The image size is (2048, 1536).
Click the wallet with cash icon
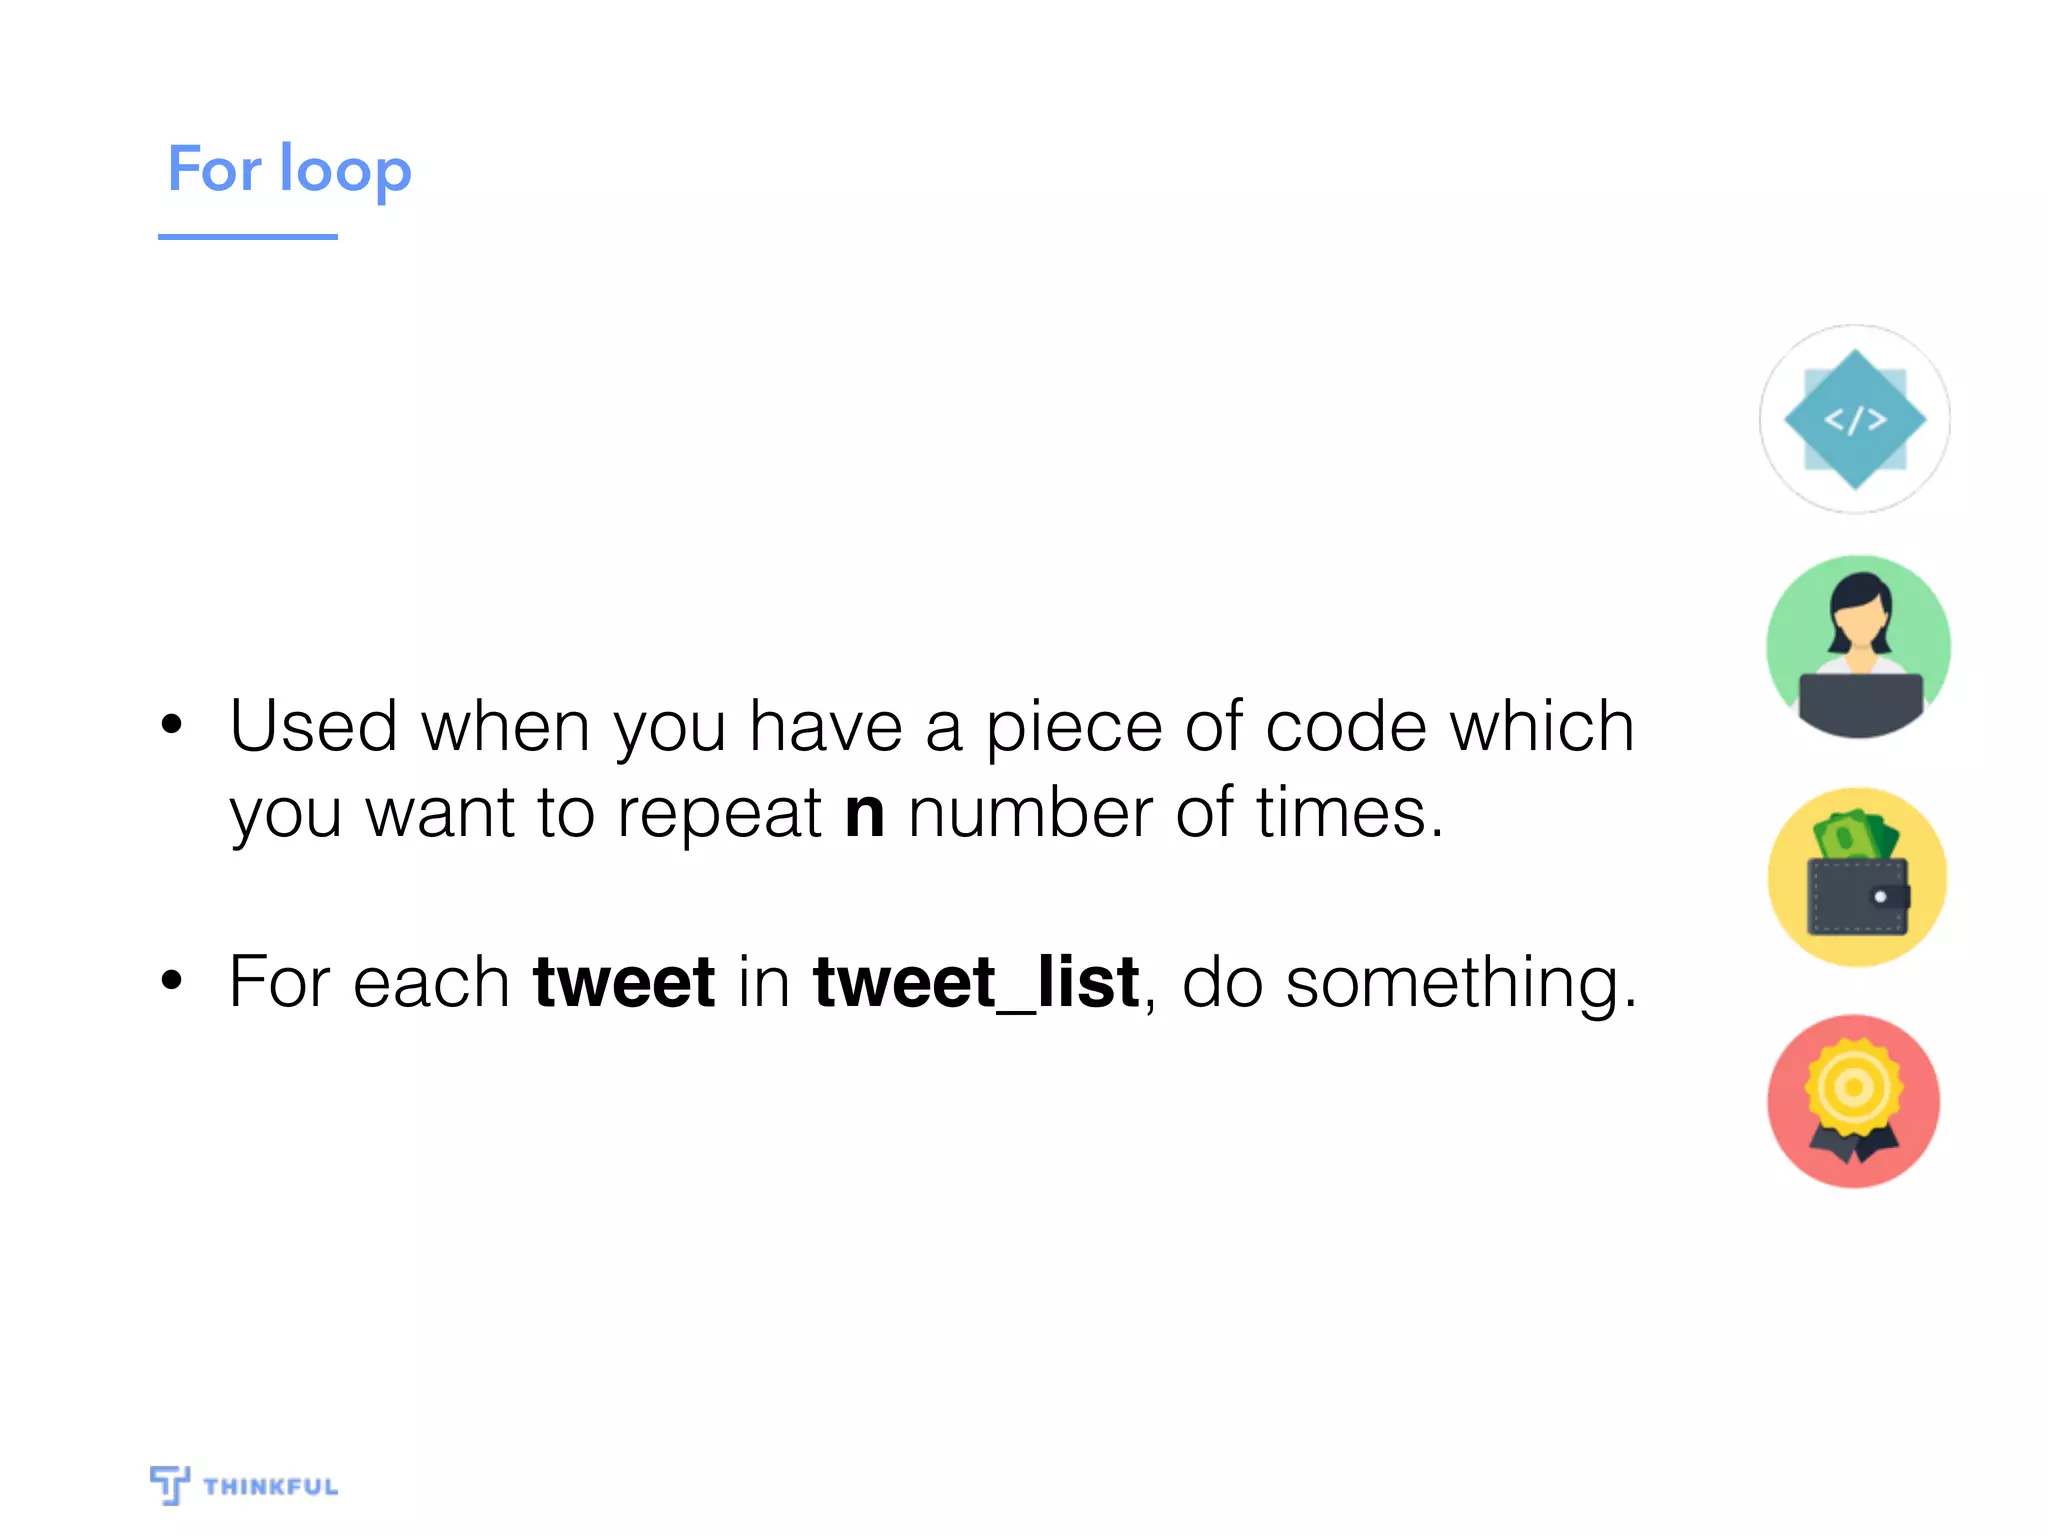[1857, 877]
